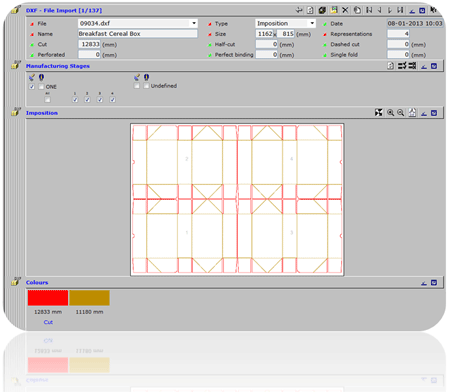450x392 pixels.
Task: Click the Perforated value field
Action: click(x=89, y=54)
